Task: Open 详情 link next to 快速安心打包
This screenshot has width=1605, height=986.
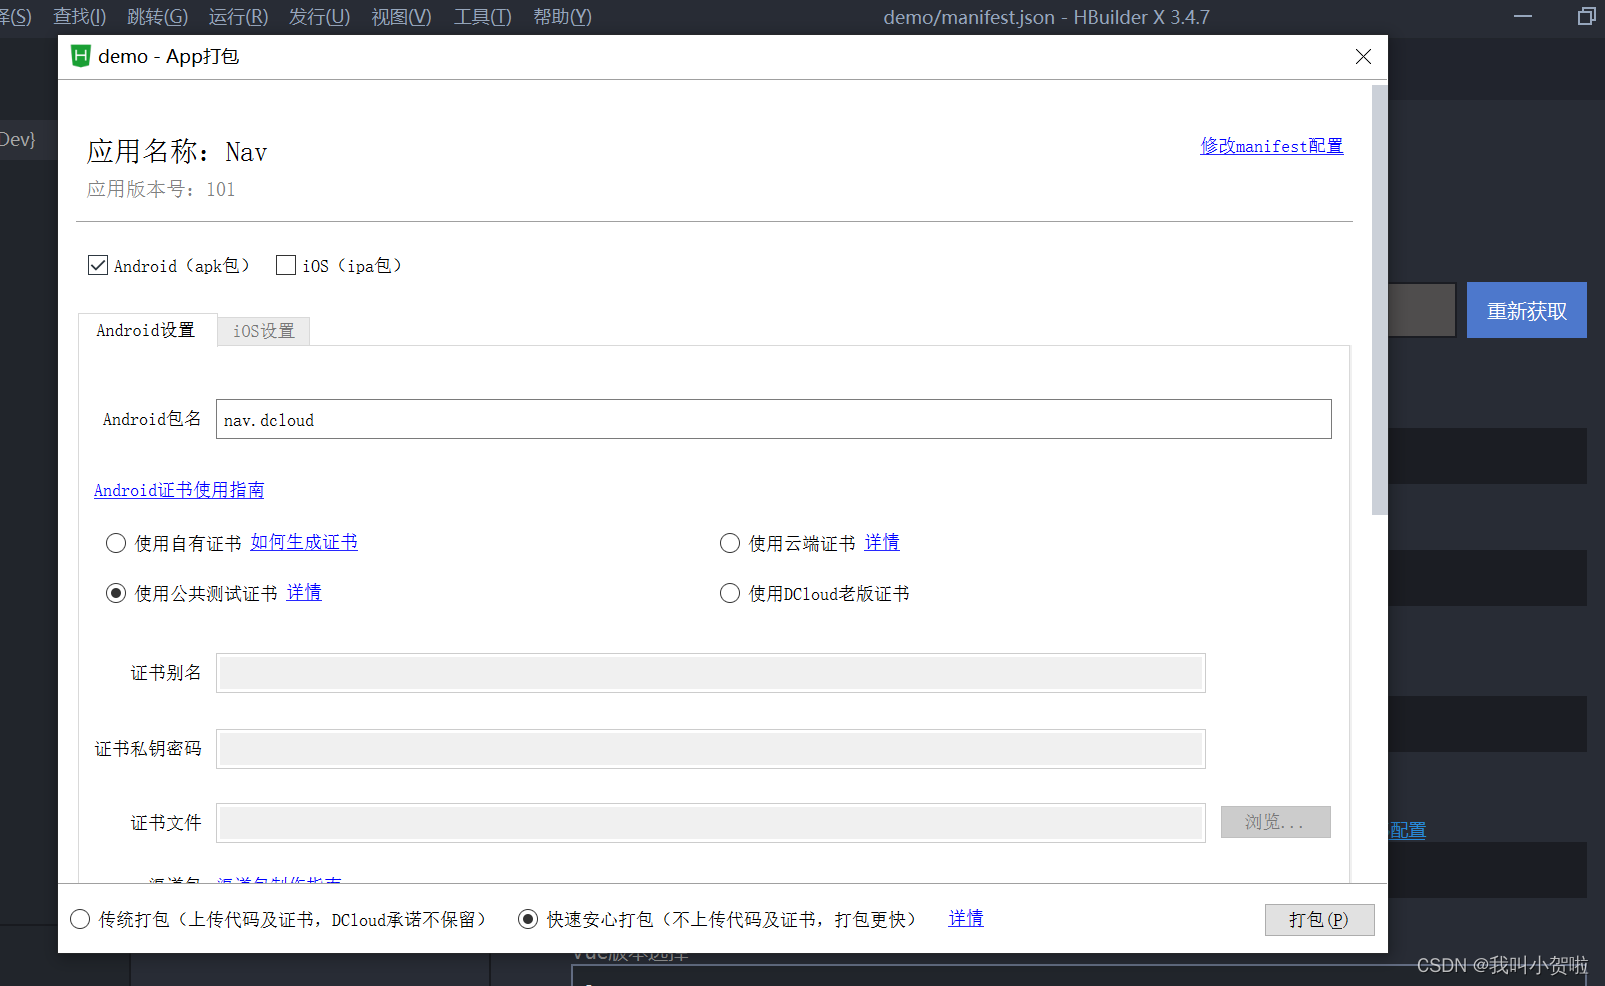Action: (966, 918)
